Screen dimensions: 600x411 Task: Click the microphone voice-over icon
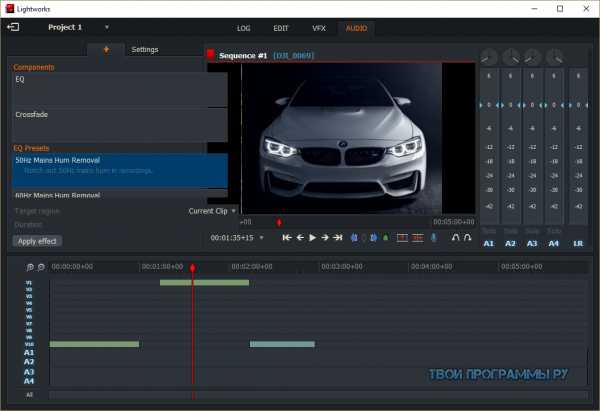point(433,238)
